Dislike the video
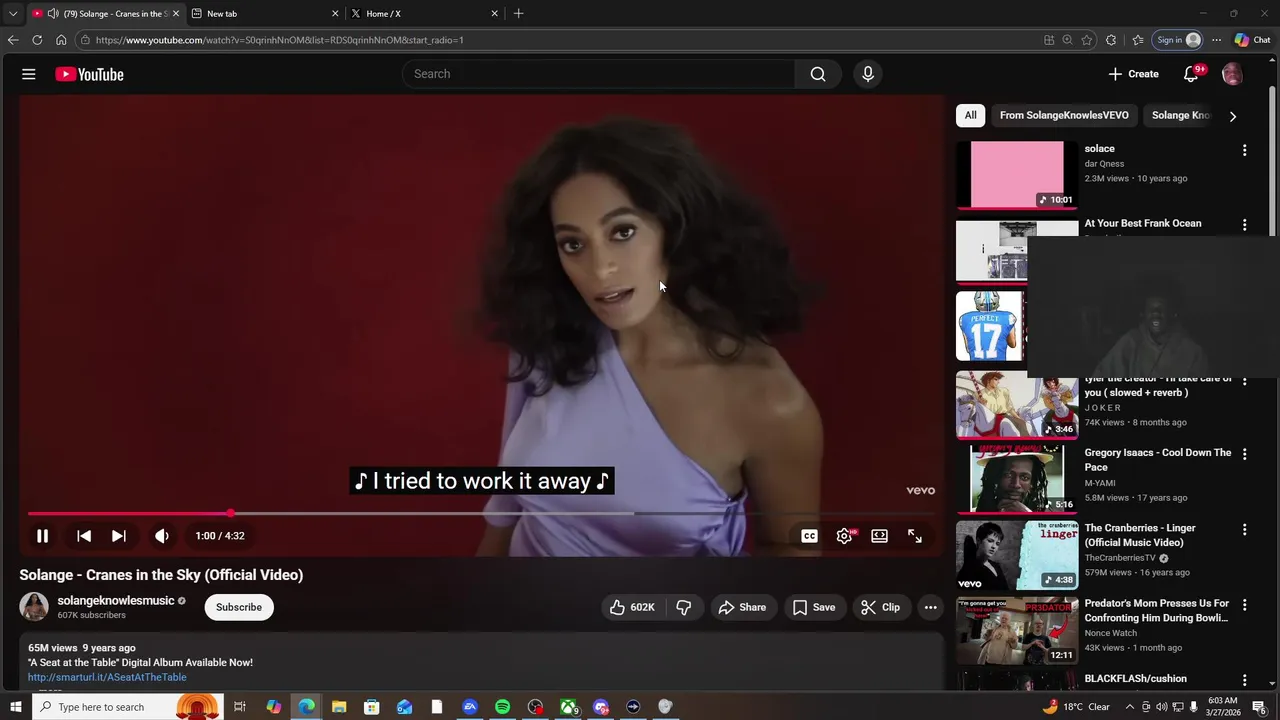The width and height of the screenshot is (1280, 720). point(684,607)
